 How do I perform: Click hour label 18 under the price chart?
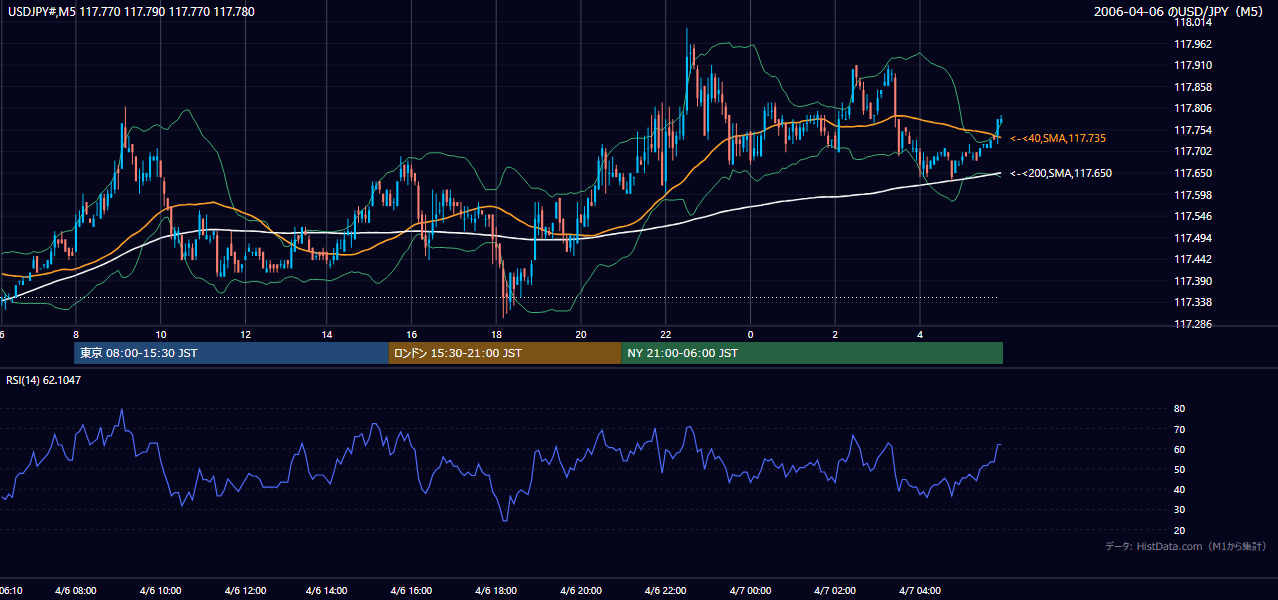[x=496, y=334]
